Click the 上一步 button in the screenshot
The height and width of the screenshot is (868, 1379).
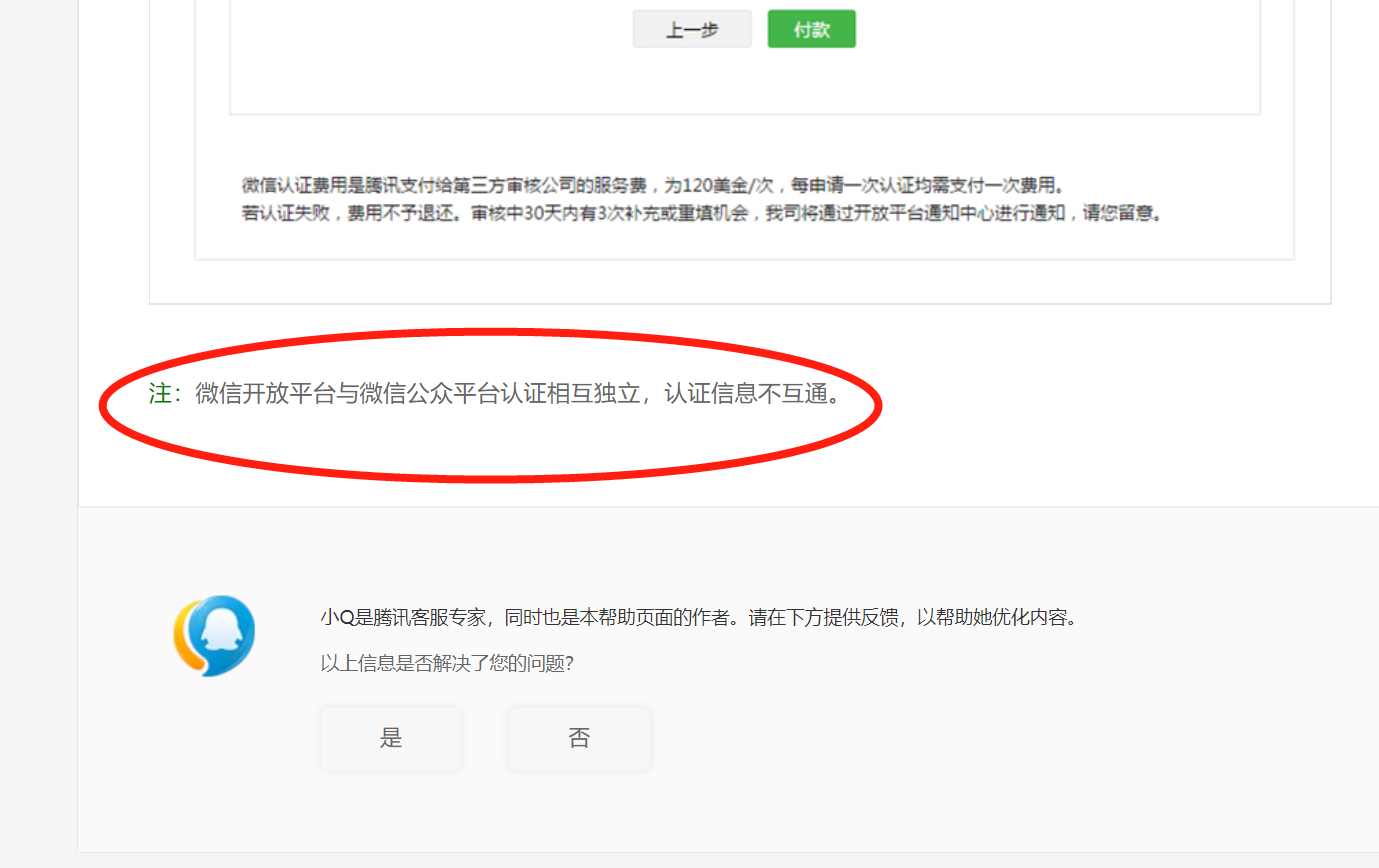coord(692,29)
